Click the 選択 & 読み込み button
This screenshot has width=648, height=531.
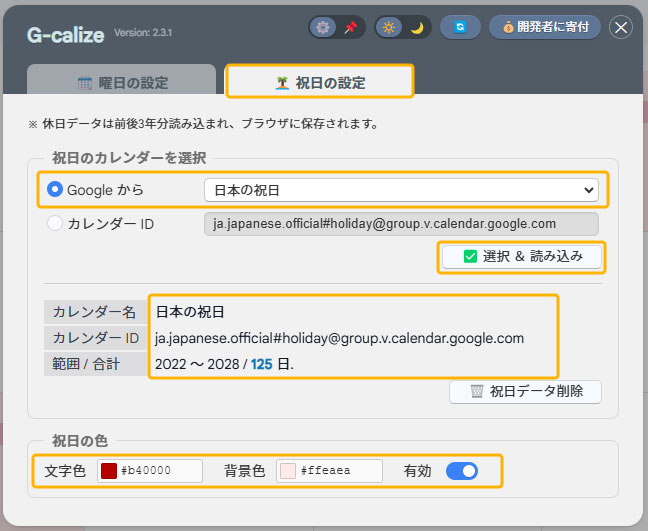(x=522, y=257)
